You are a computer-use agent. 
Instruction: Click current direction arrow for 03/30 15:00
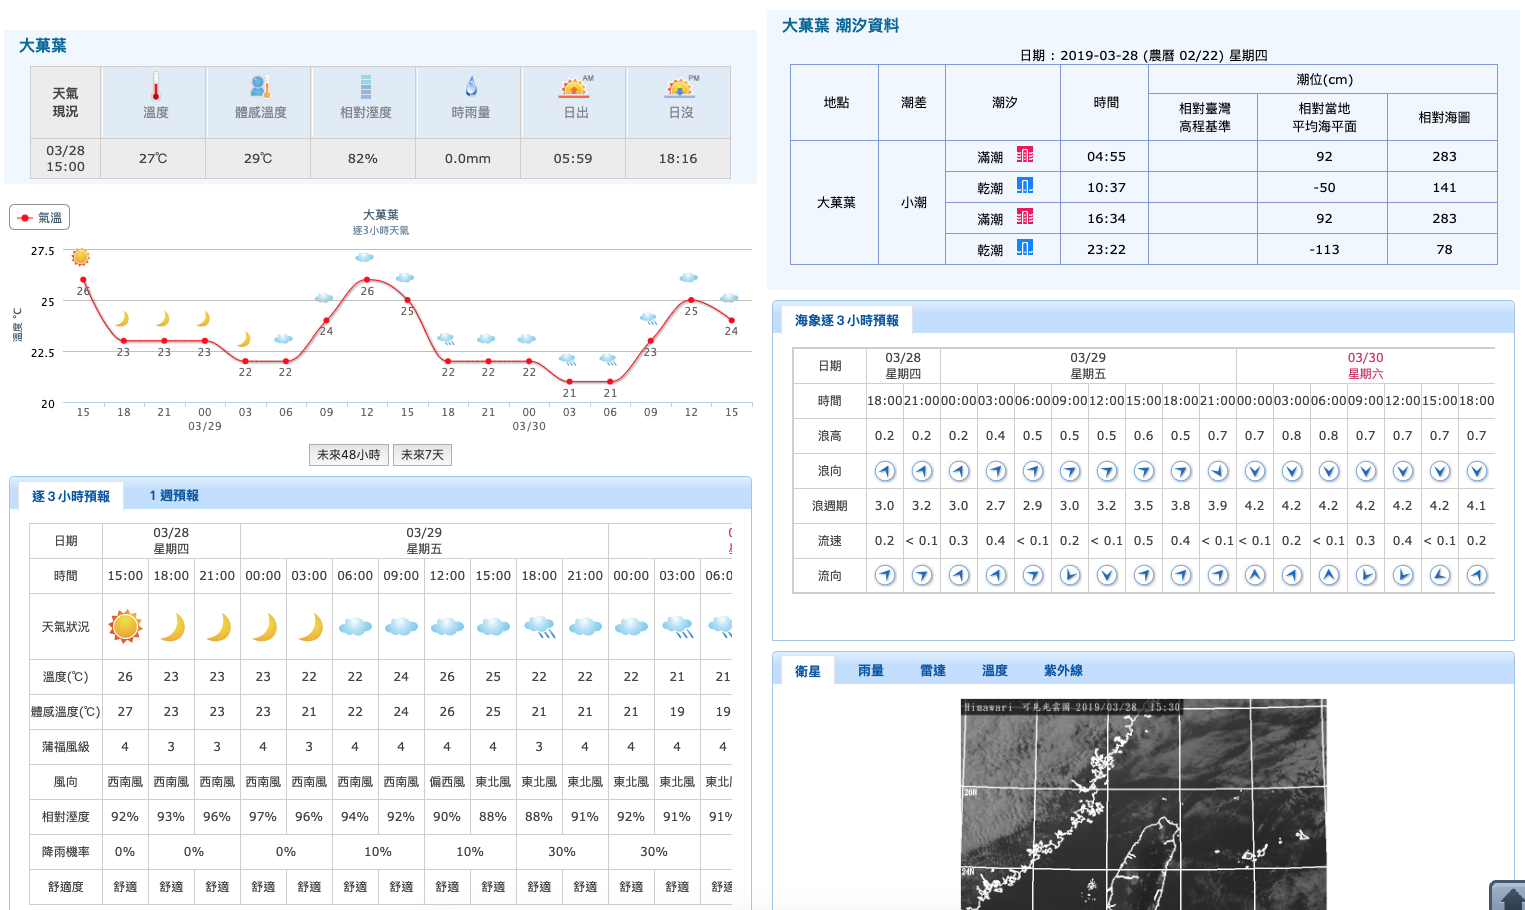point(1440,575)
